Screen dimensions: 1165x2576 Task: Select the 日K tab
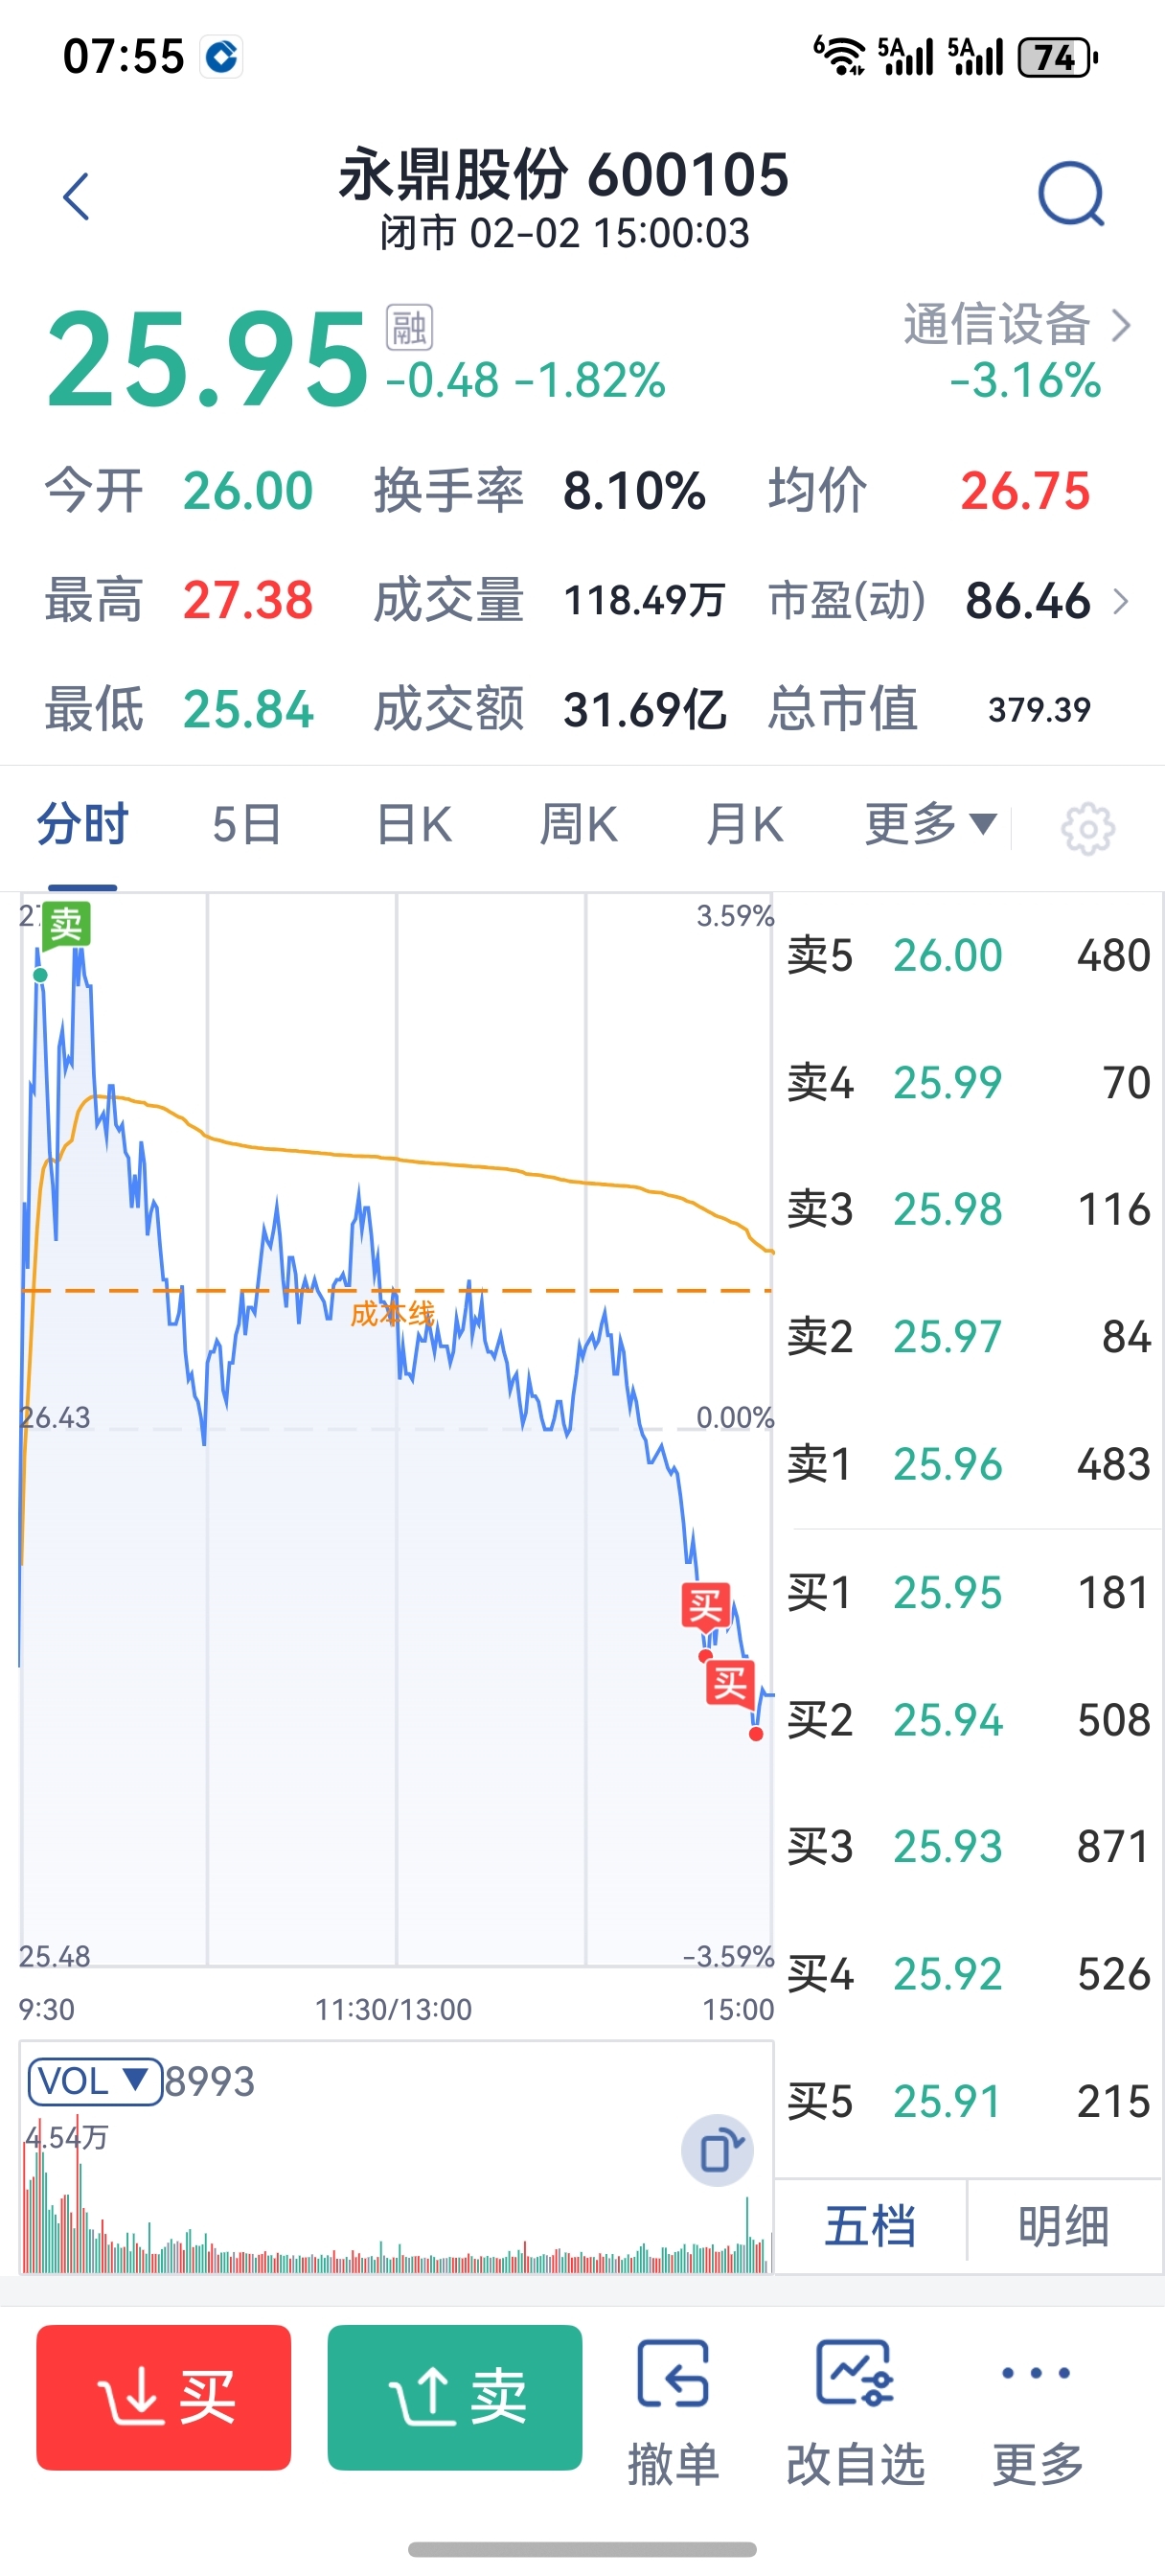[x=414, y=825]
